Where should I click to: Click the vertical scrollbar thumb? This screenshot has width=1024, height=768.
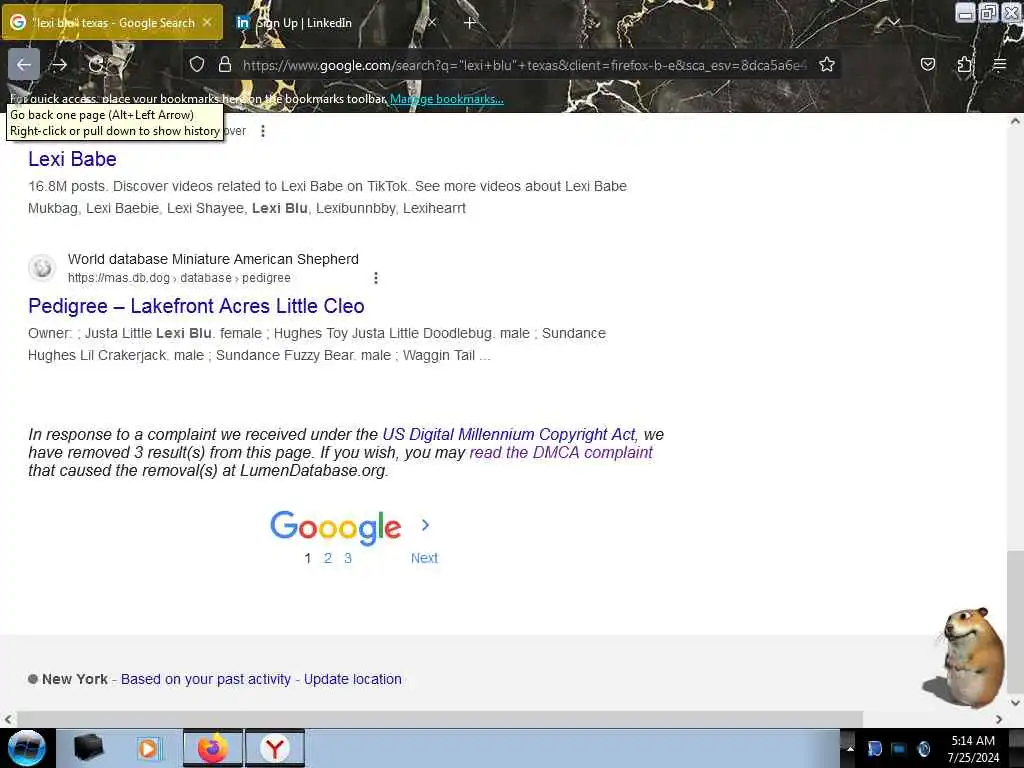click(x=1015, y=624)
